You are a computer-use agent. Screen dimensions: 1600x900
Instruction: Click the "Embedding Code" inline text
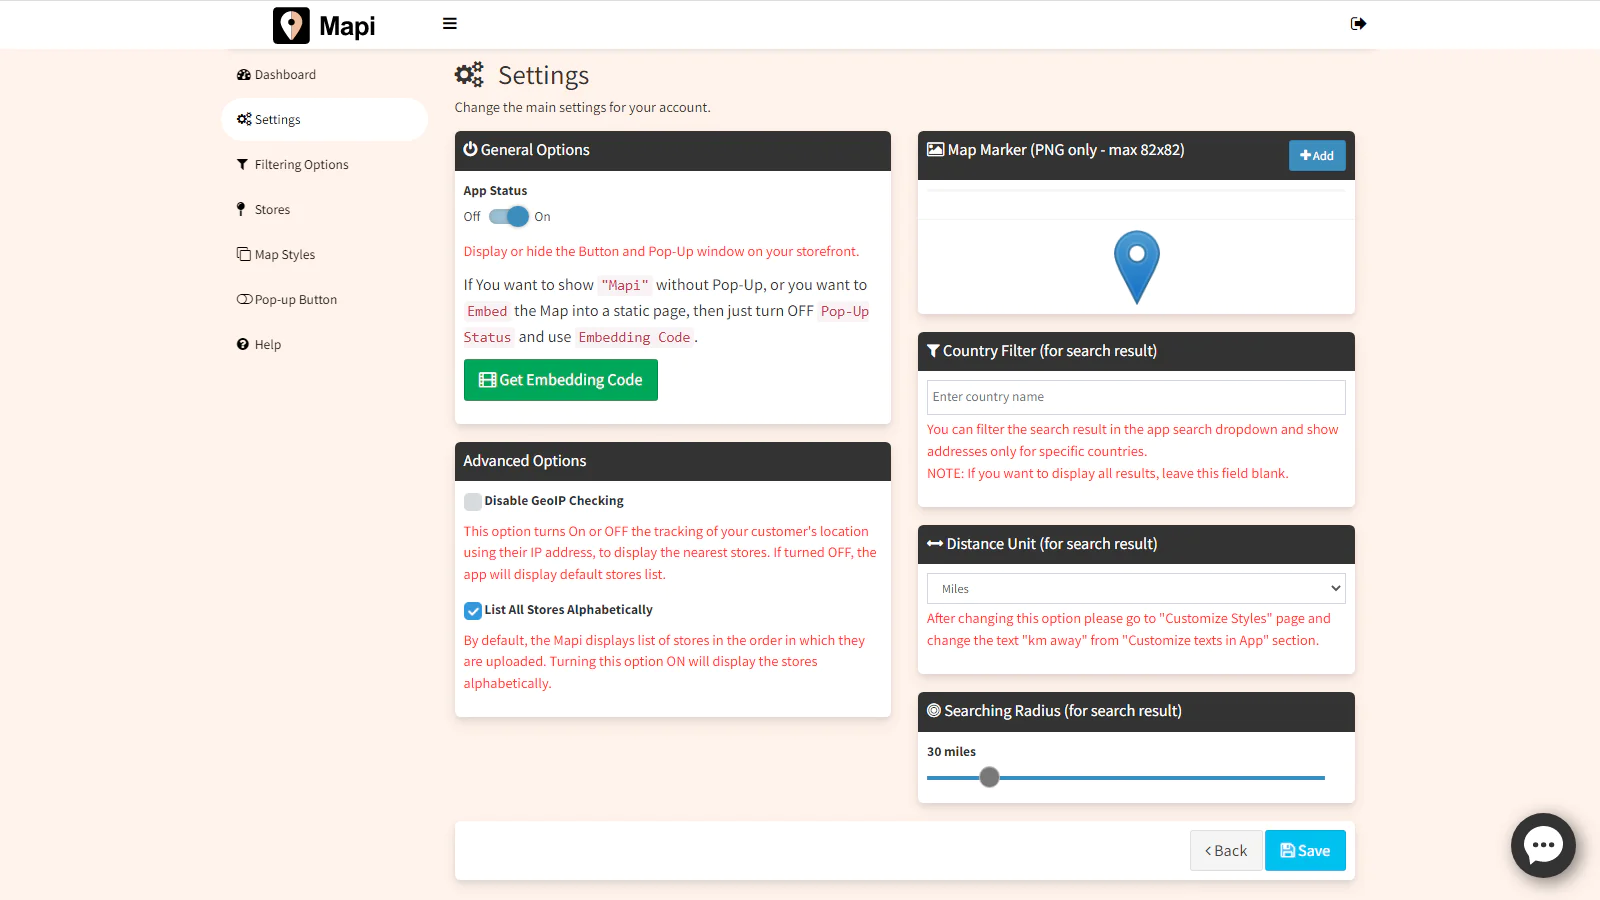point(634,338)
